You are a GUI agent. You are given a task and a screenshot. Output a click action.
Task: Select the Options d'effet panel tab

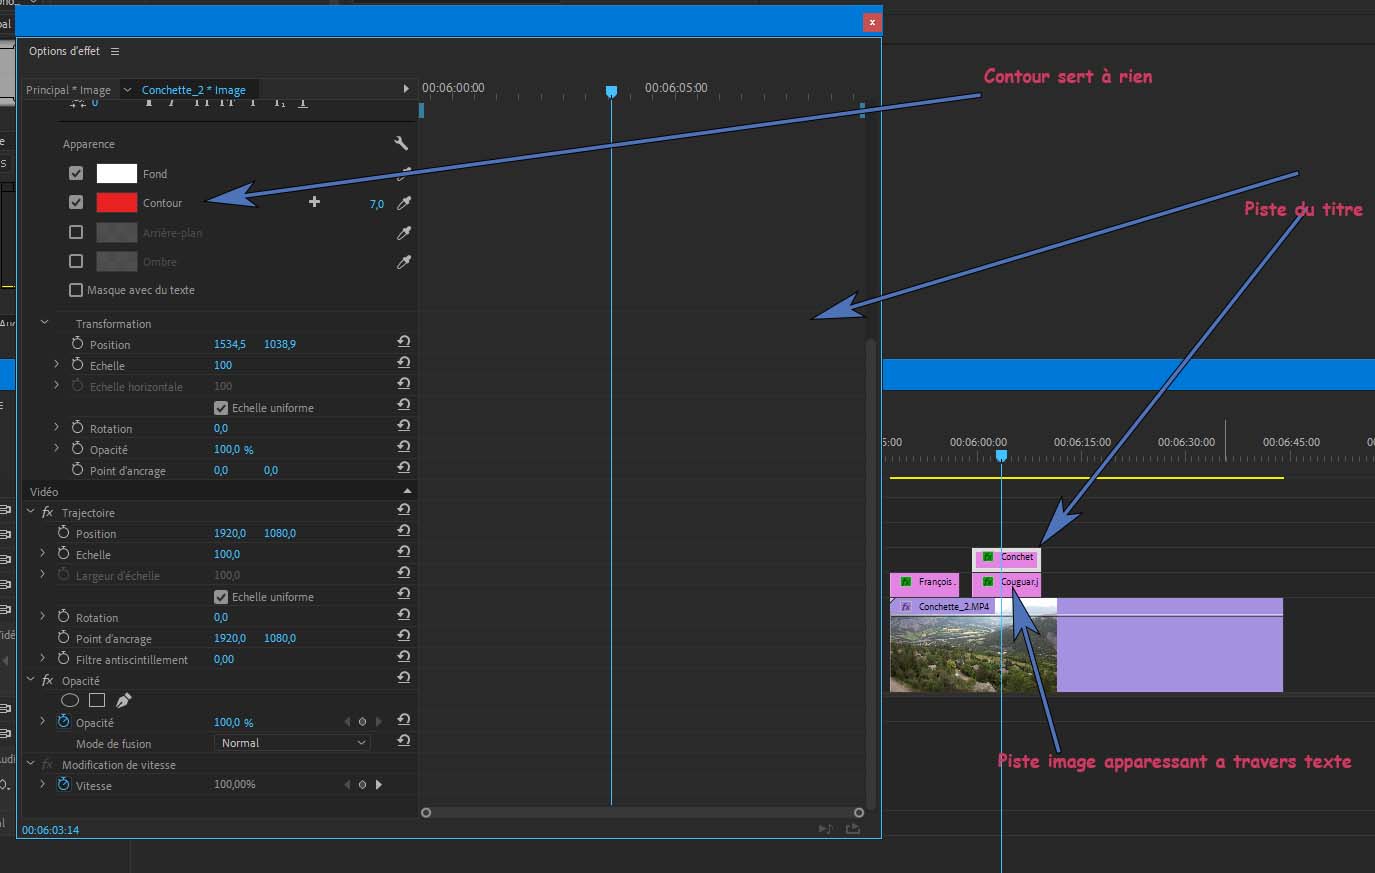click(x=64, y=51)
